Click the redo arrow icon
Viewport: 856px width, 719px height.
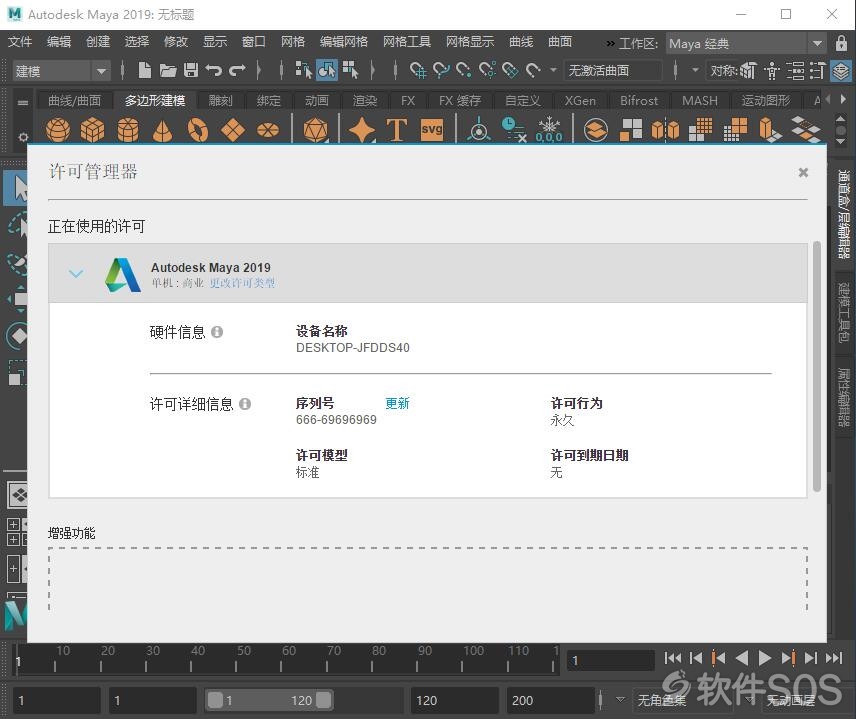click(x=237, y=70)
